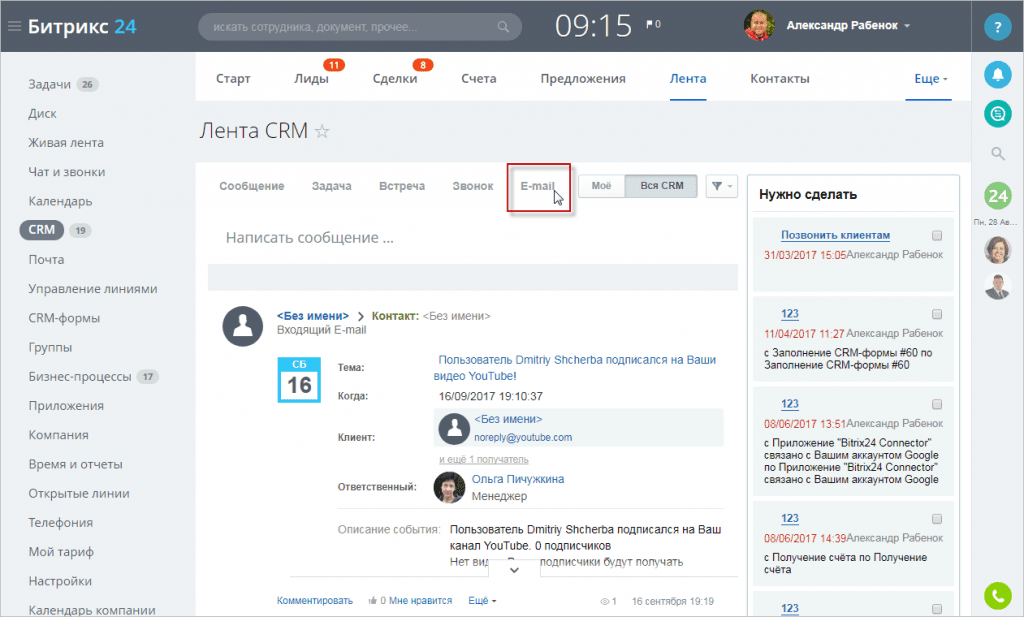Open the filter dropdown arrow

pos(729,187)
